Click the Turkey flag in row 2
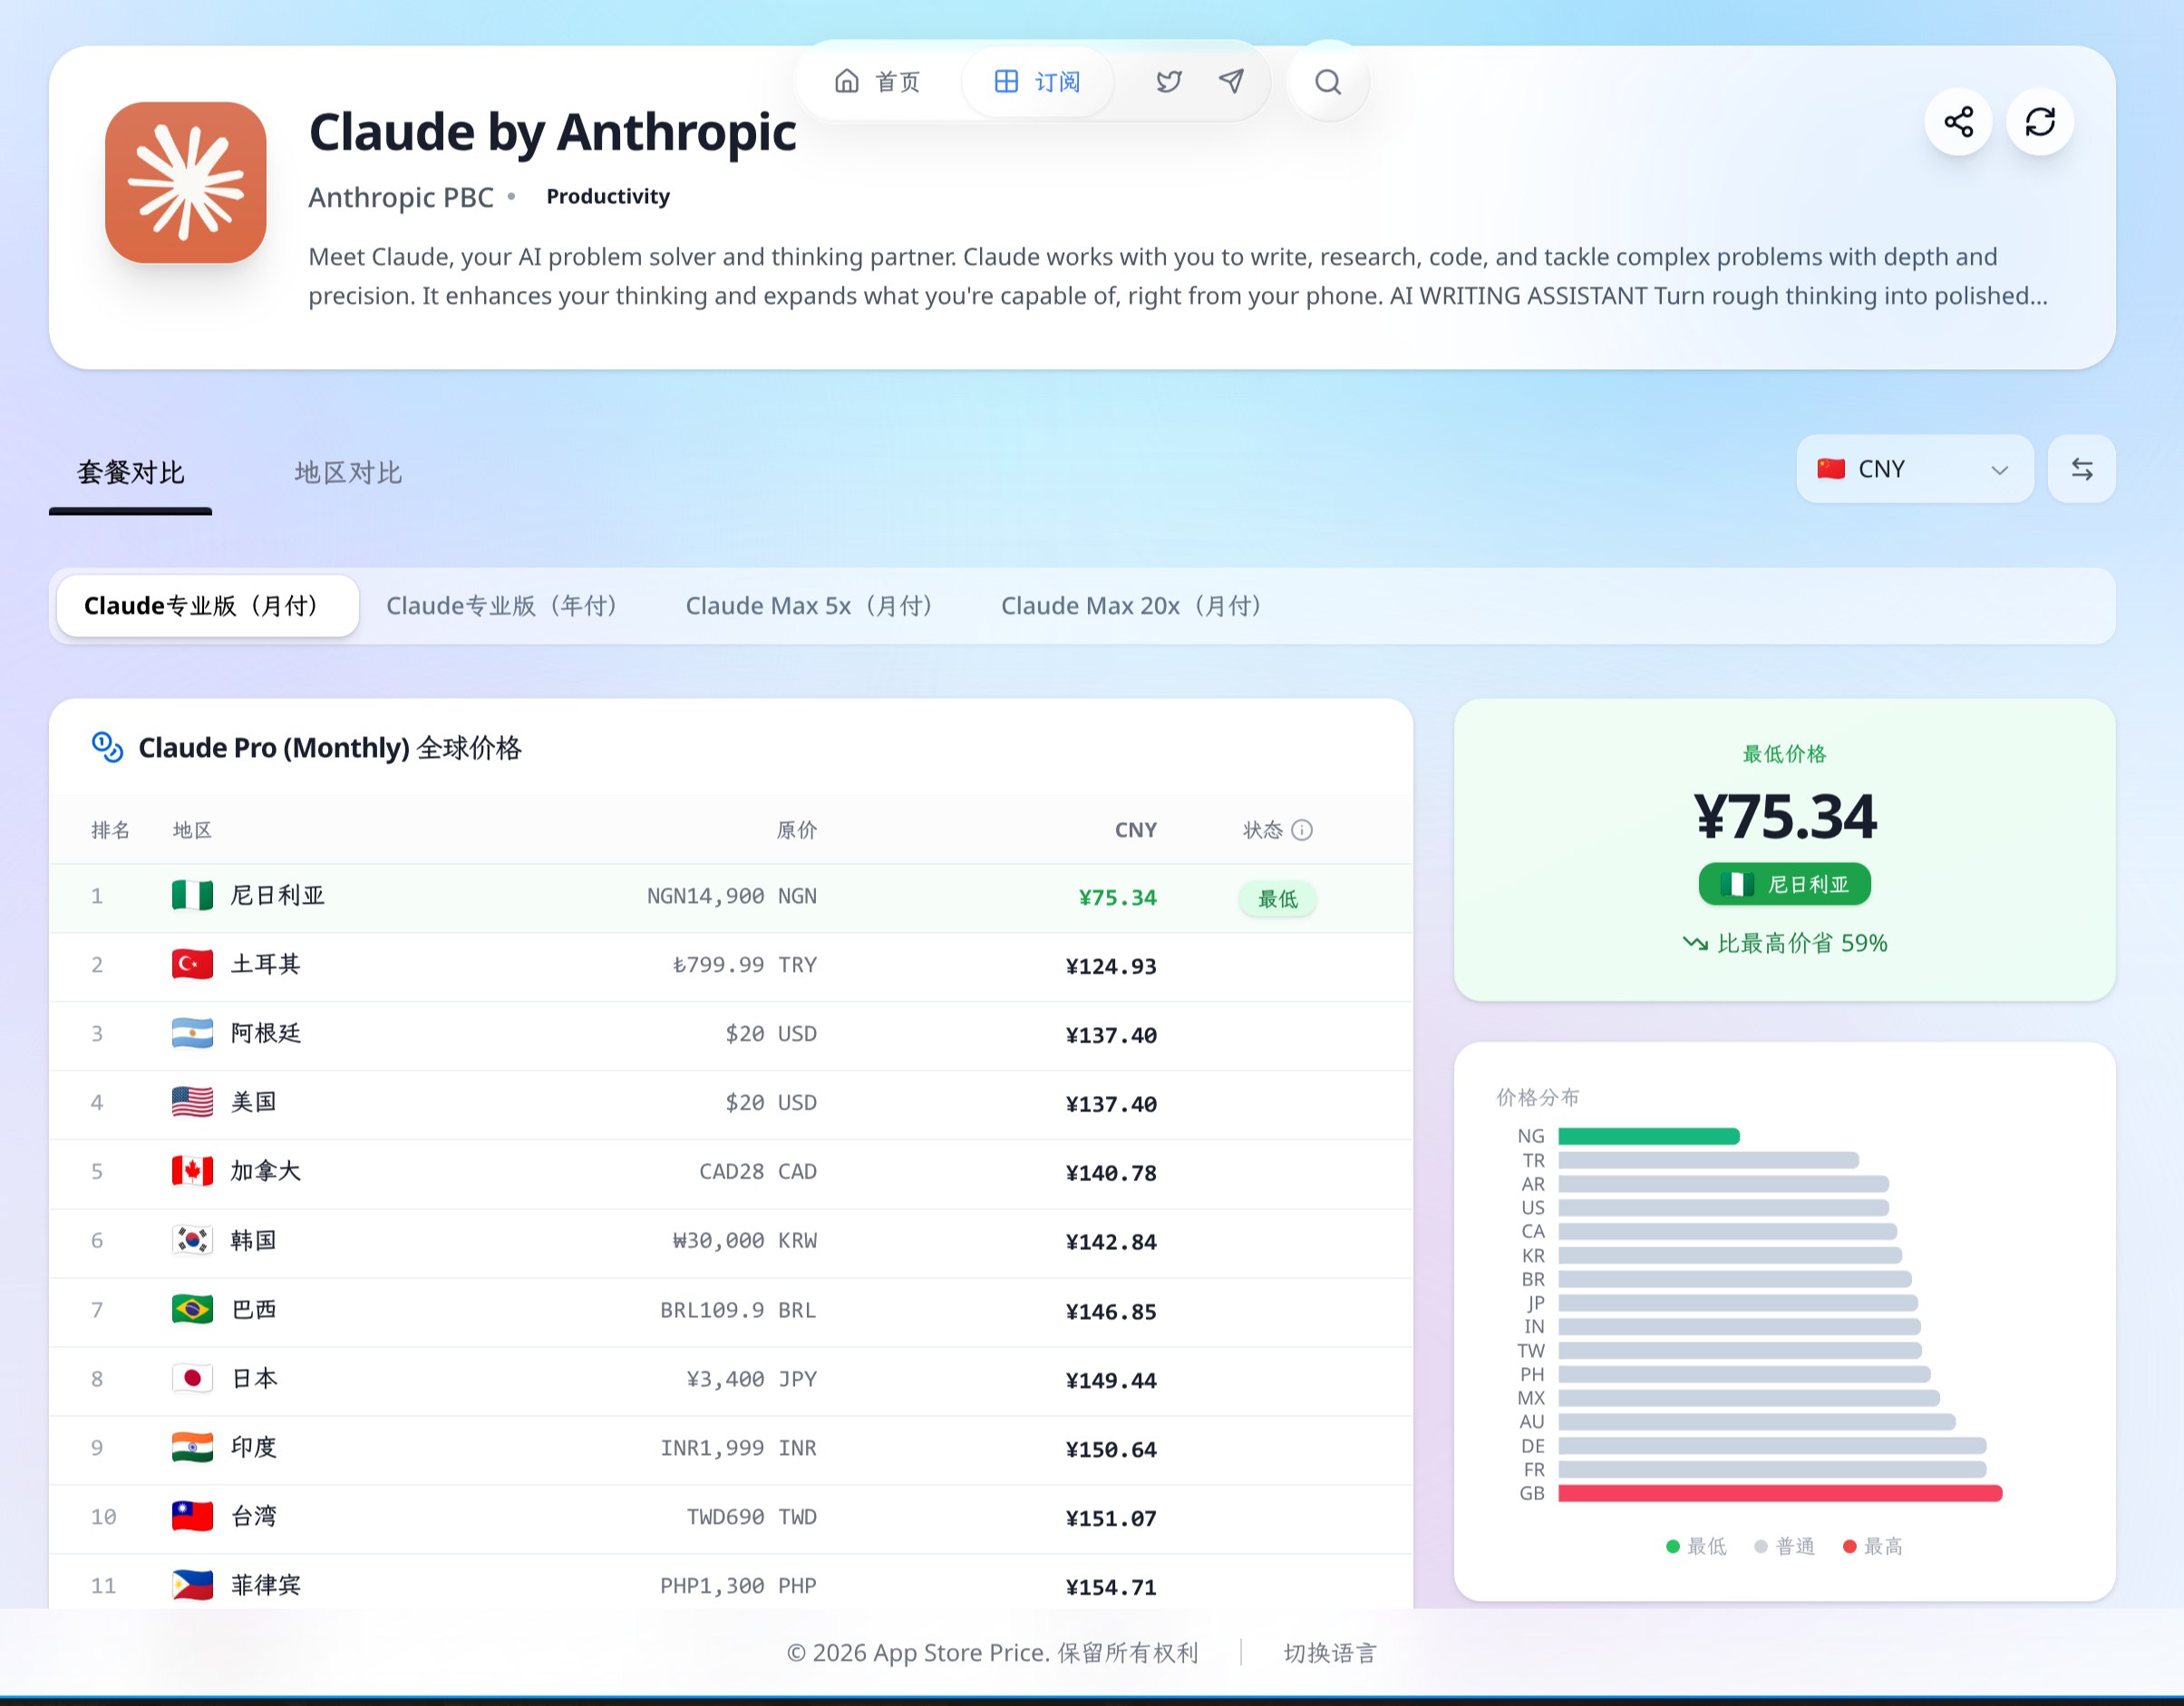2184x1706 pixels. click(x=192, y=964)
